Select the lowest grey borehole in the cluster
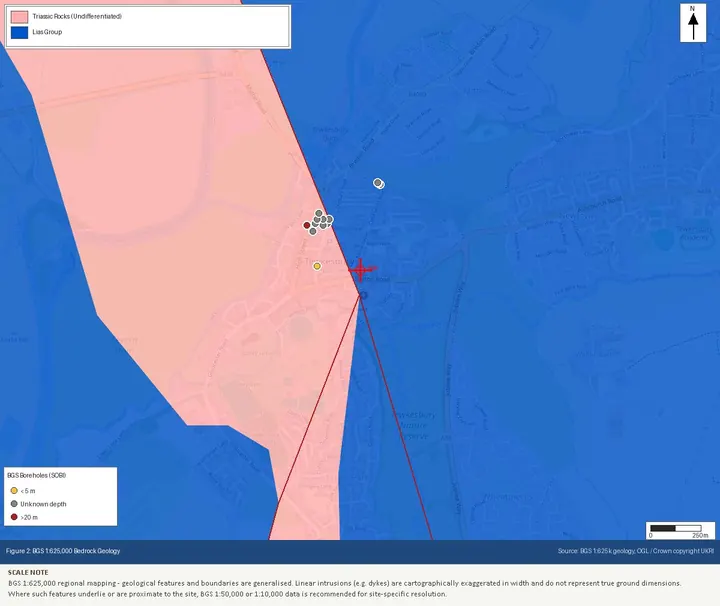The width and height of the screenshot is (720, 606). coord(313,231)
